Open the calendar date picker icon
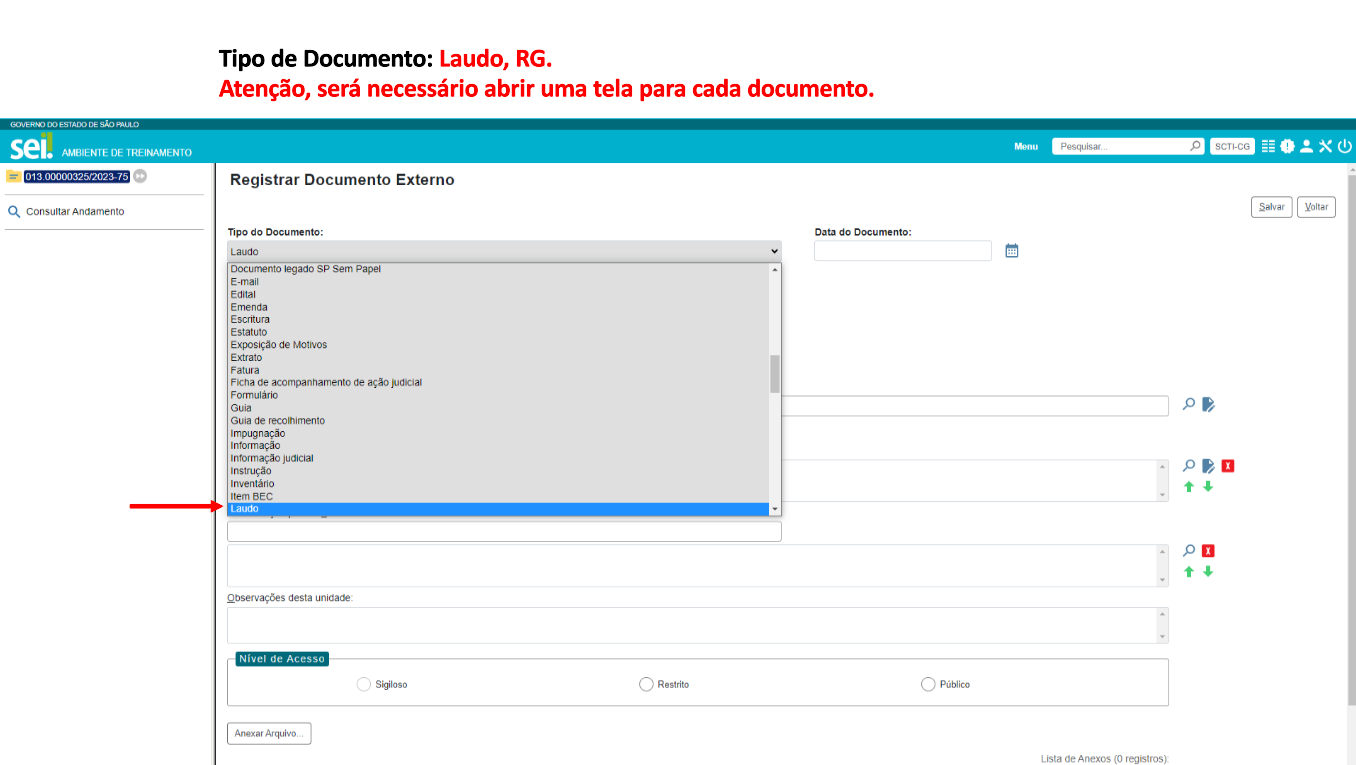1356x765 pixels. coord(1011,251)
